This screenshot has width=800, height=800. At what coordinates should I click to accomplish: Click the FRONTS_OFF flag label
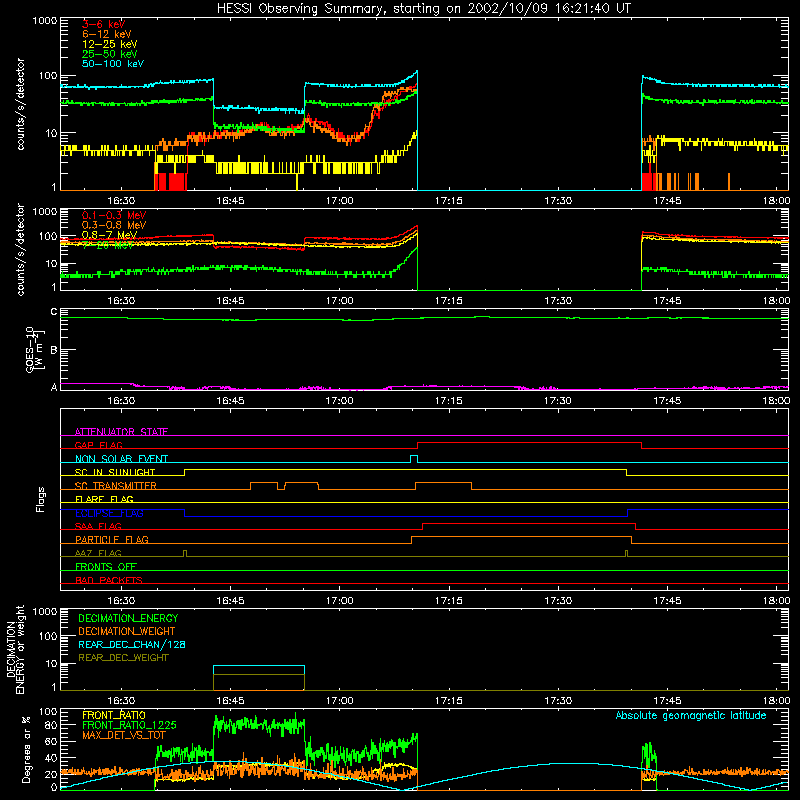(x=106, y=566)
